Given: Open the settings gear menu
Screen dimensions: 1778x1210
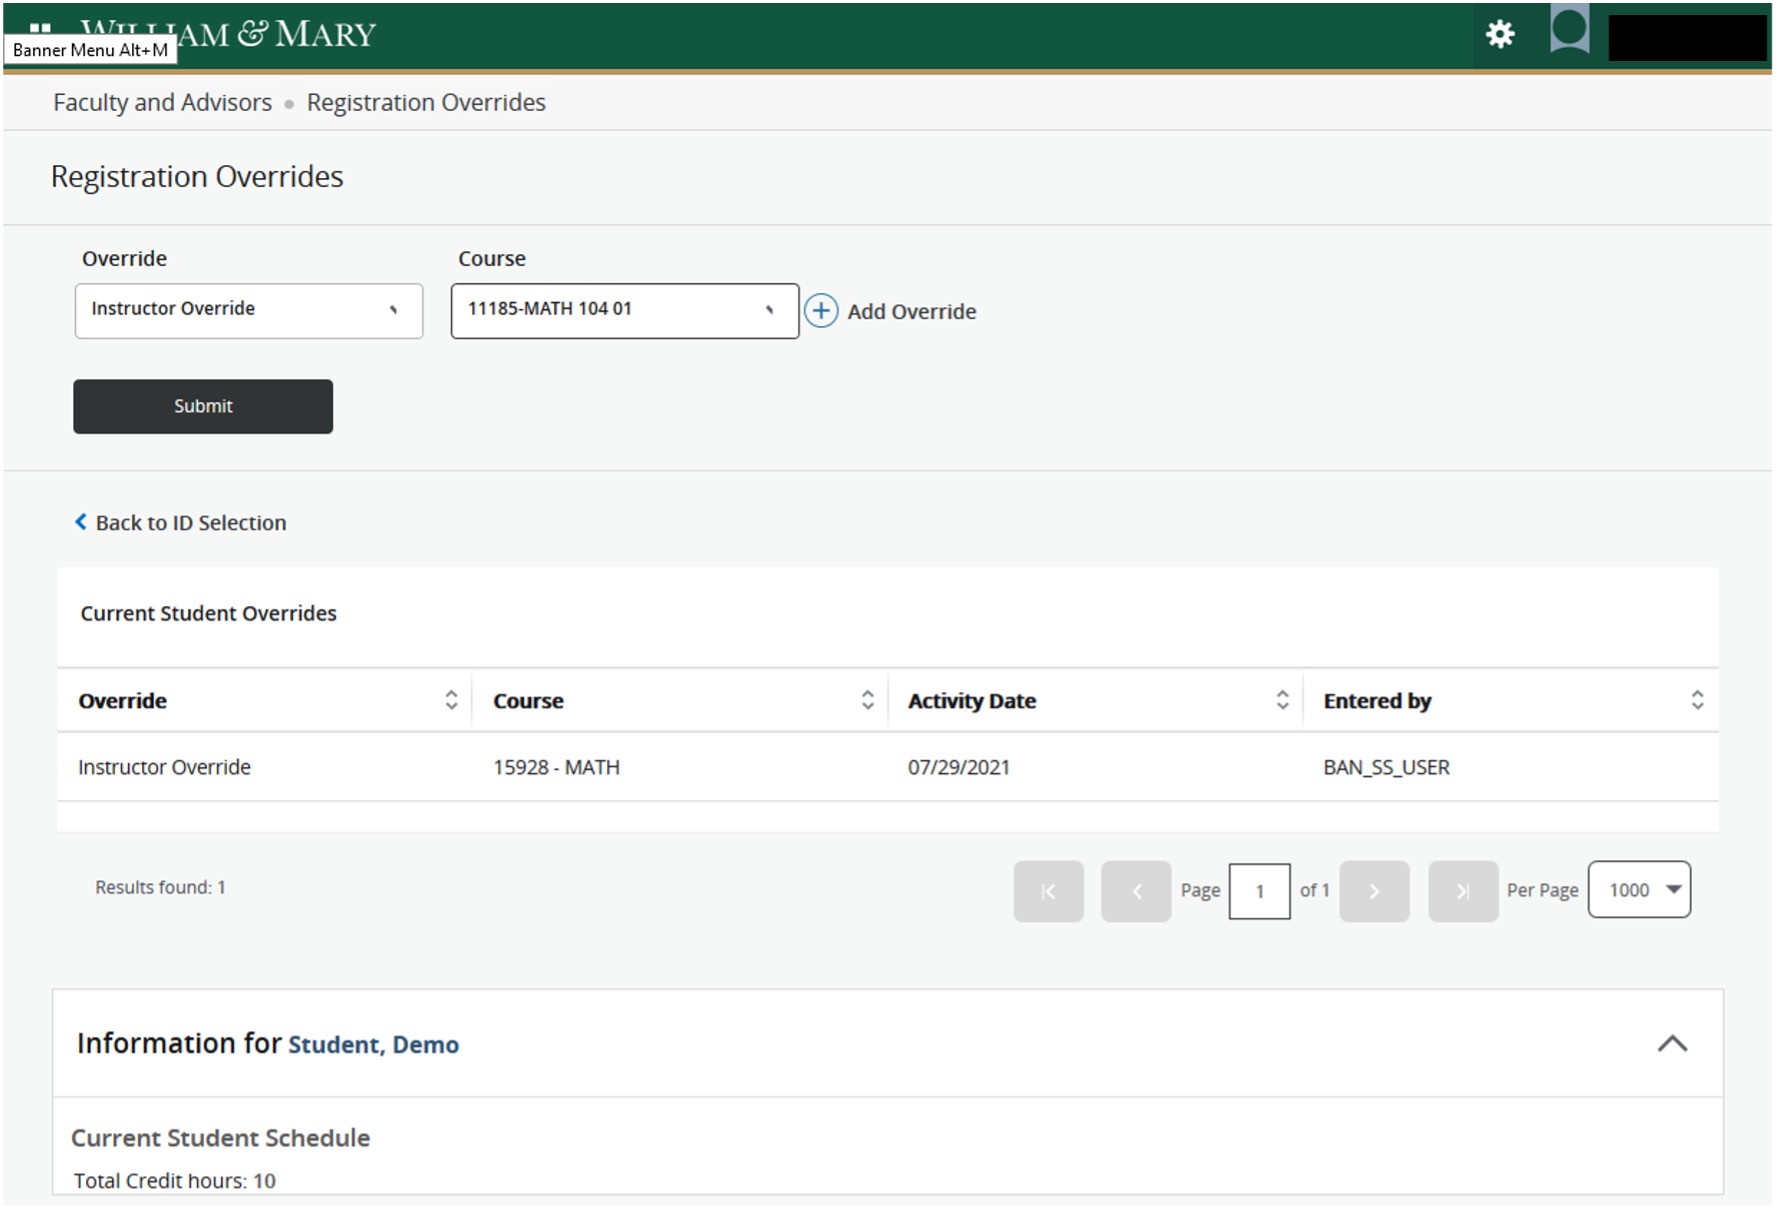Looking at the screenshot, I should coord(1499,33).
